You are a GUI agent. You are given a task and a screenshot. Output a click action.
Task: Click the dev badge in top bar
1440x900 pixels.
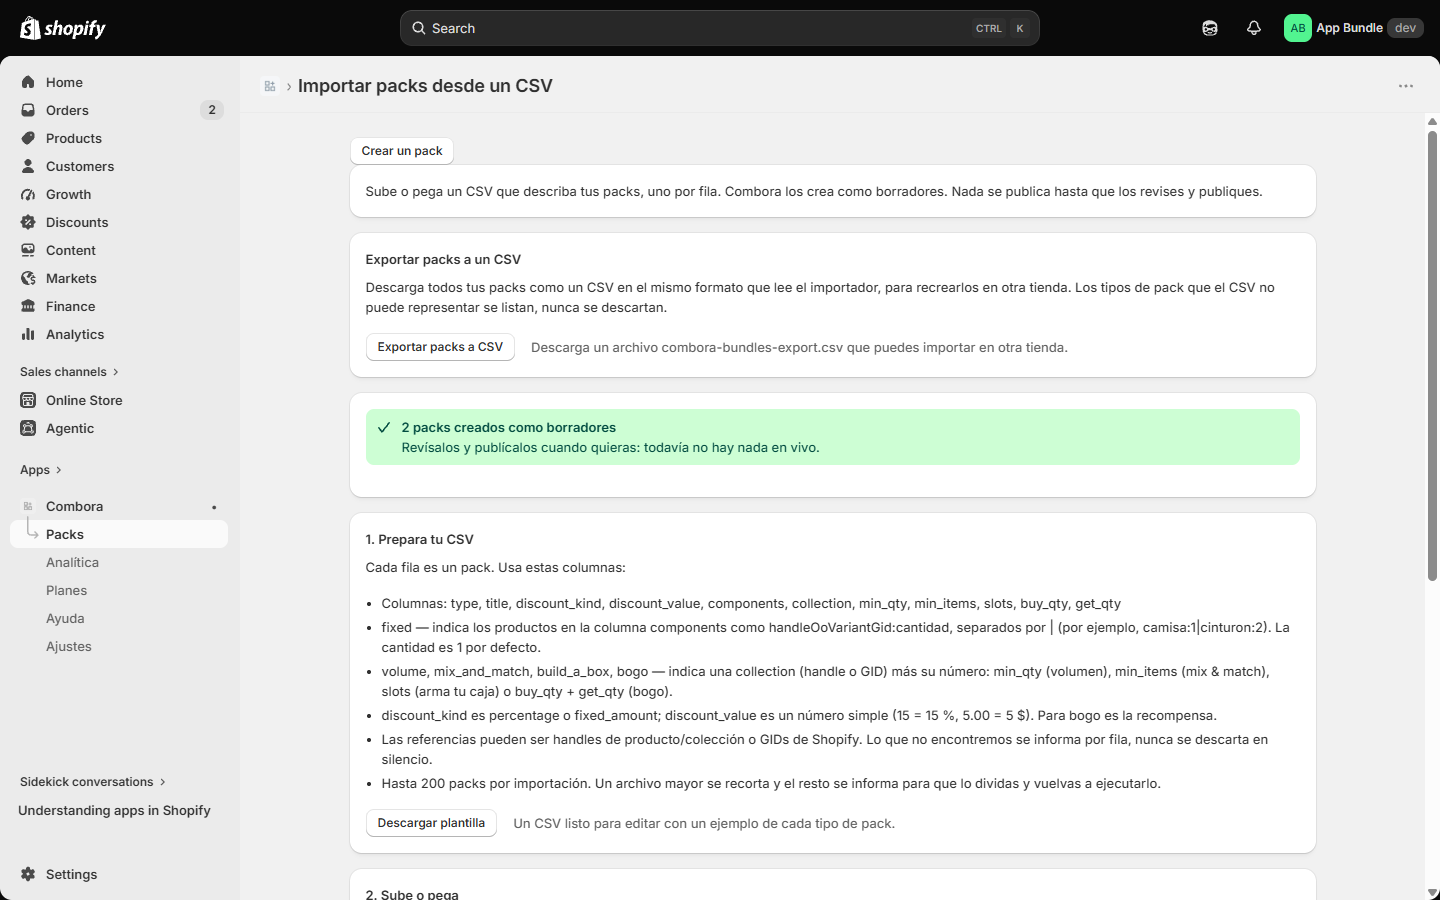pyautogui.click(x=1405, y=28)
